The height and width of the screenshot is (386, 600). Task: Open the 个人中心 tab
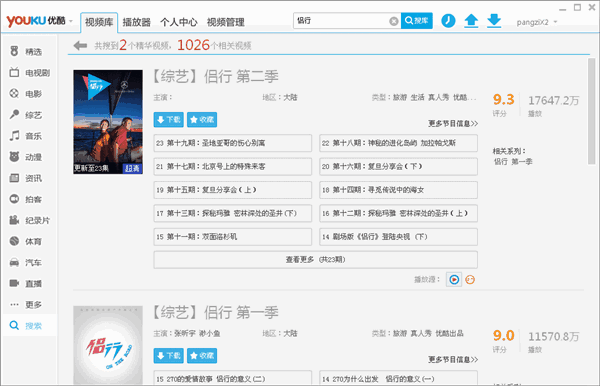(179, 22)
